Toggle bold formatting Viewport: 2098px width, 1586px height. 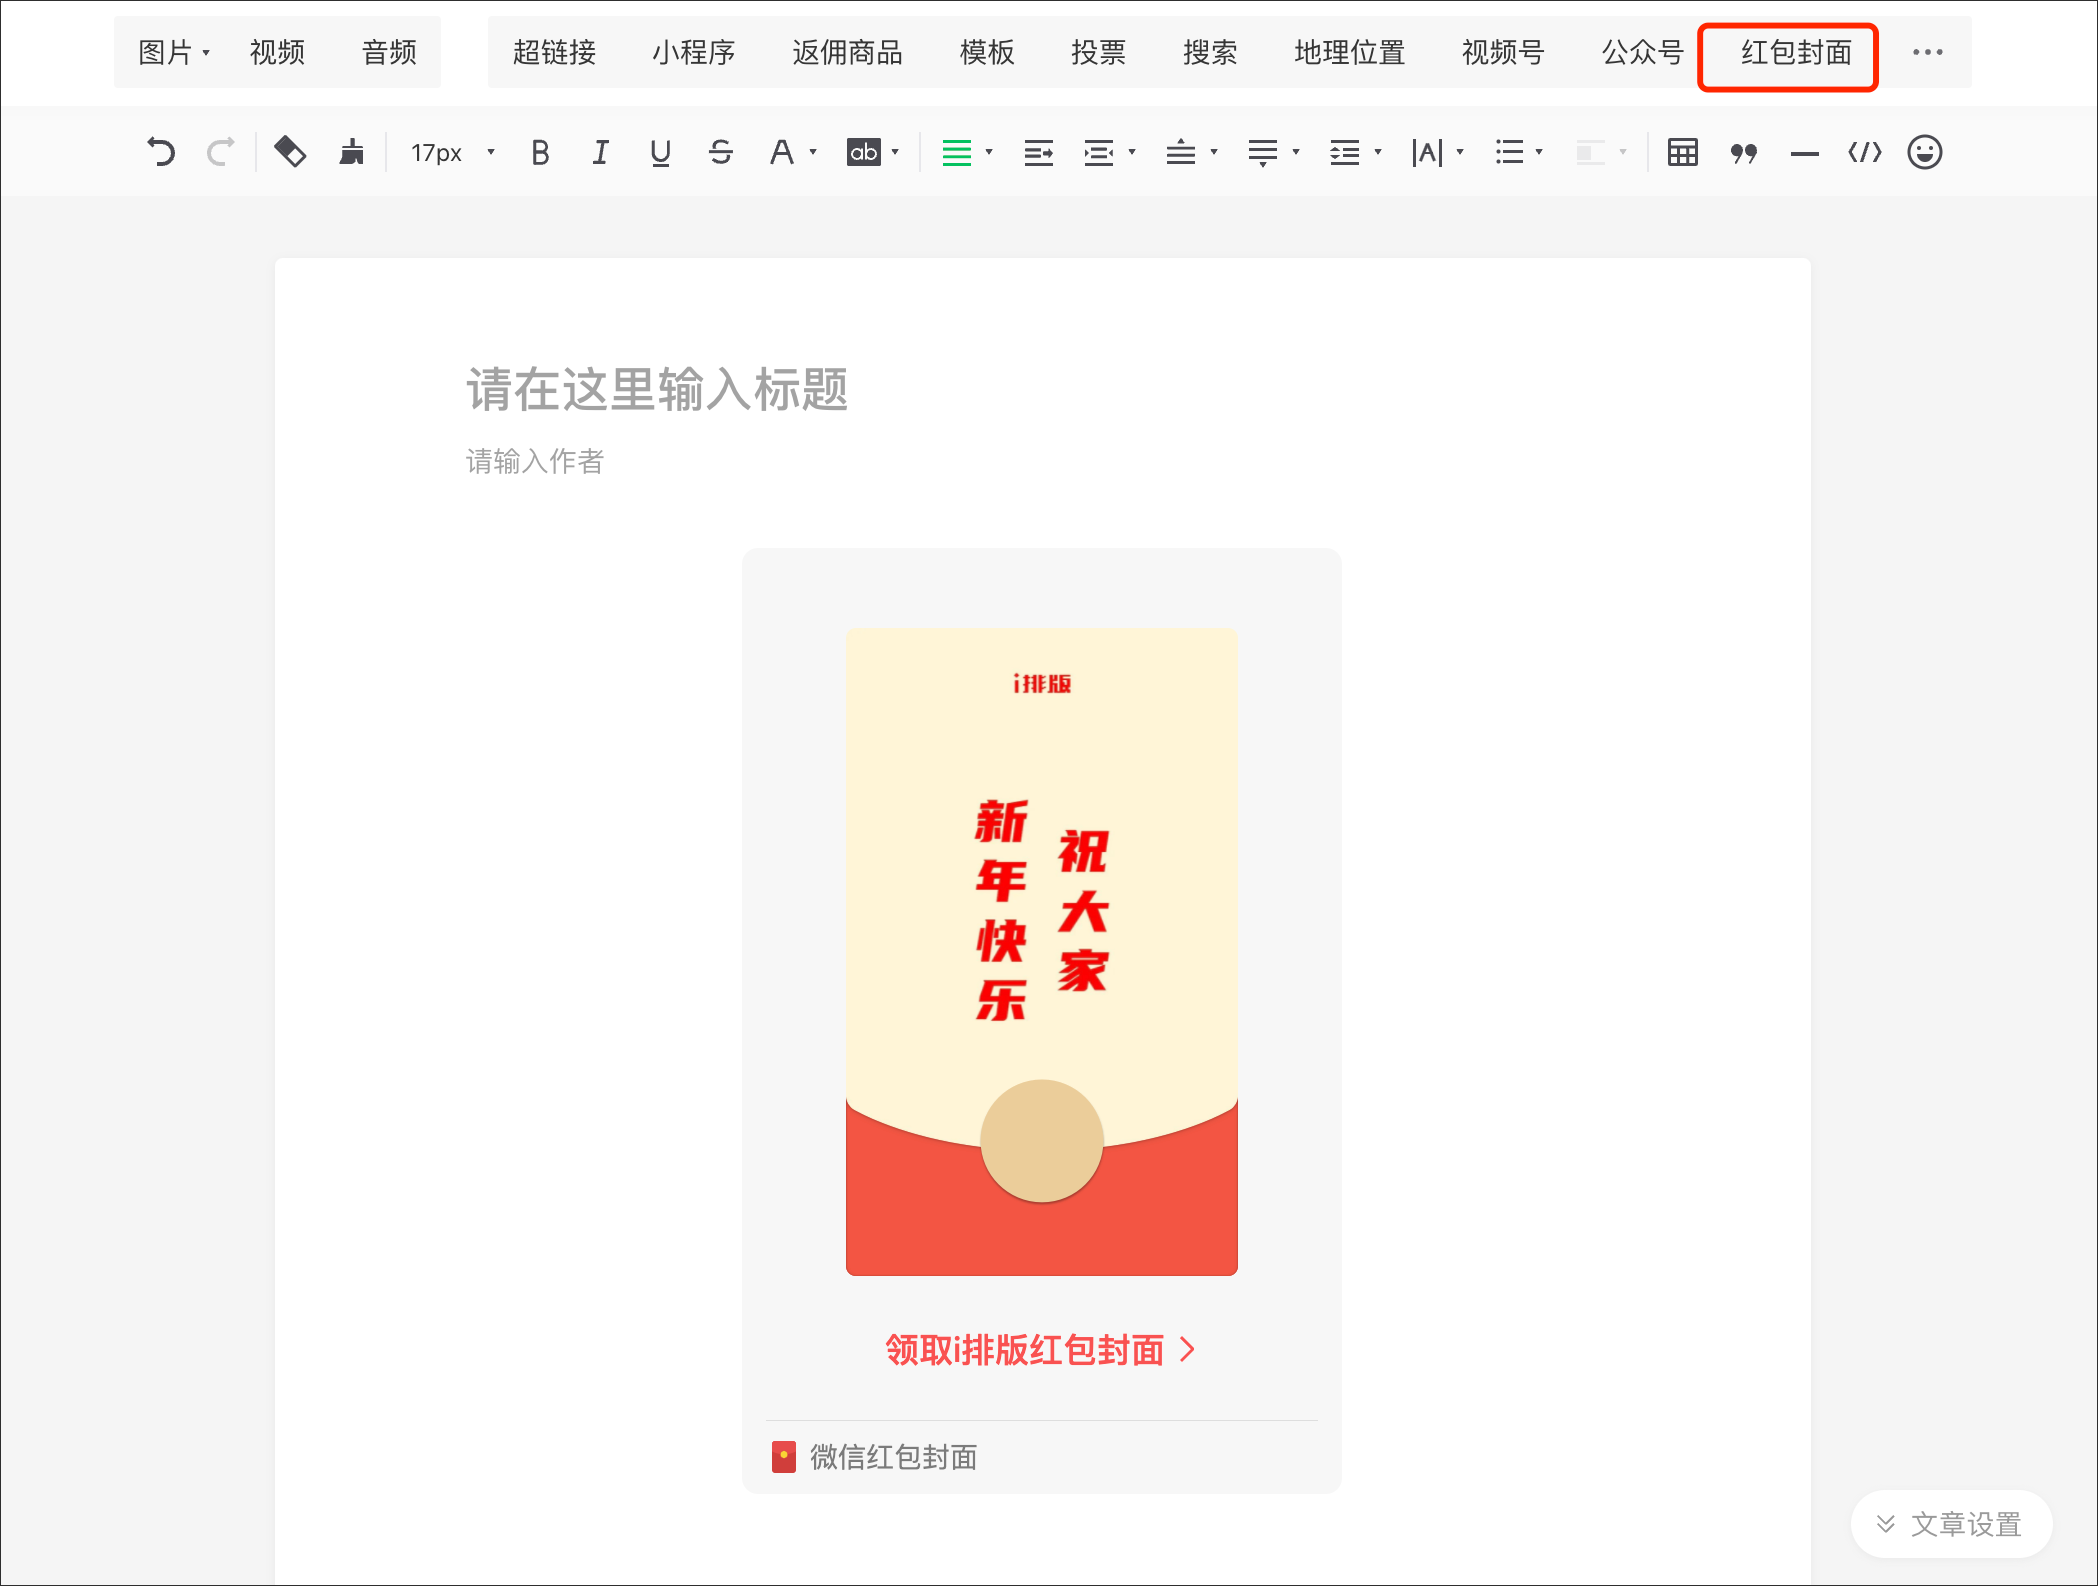(540, 152)
